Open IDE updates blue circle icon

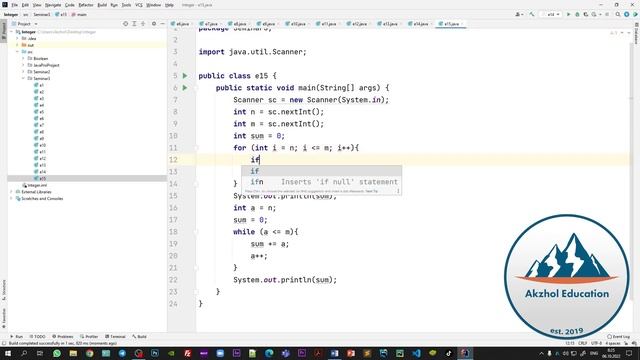pyautogui.click(x=627, y=14)
